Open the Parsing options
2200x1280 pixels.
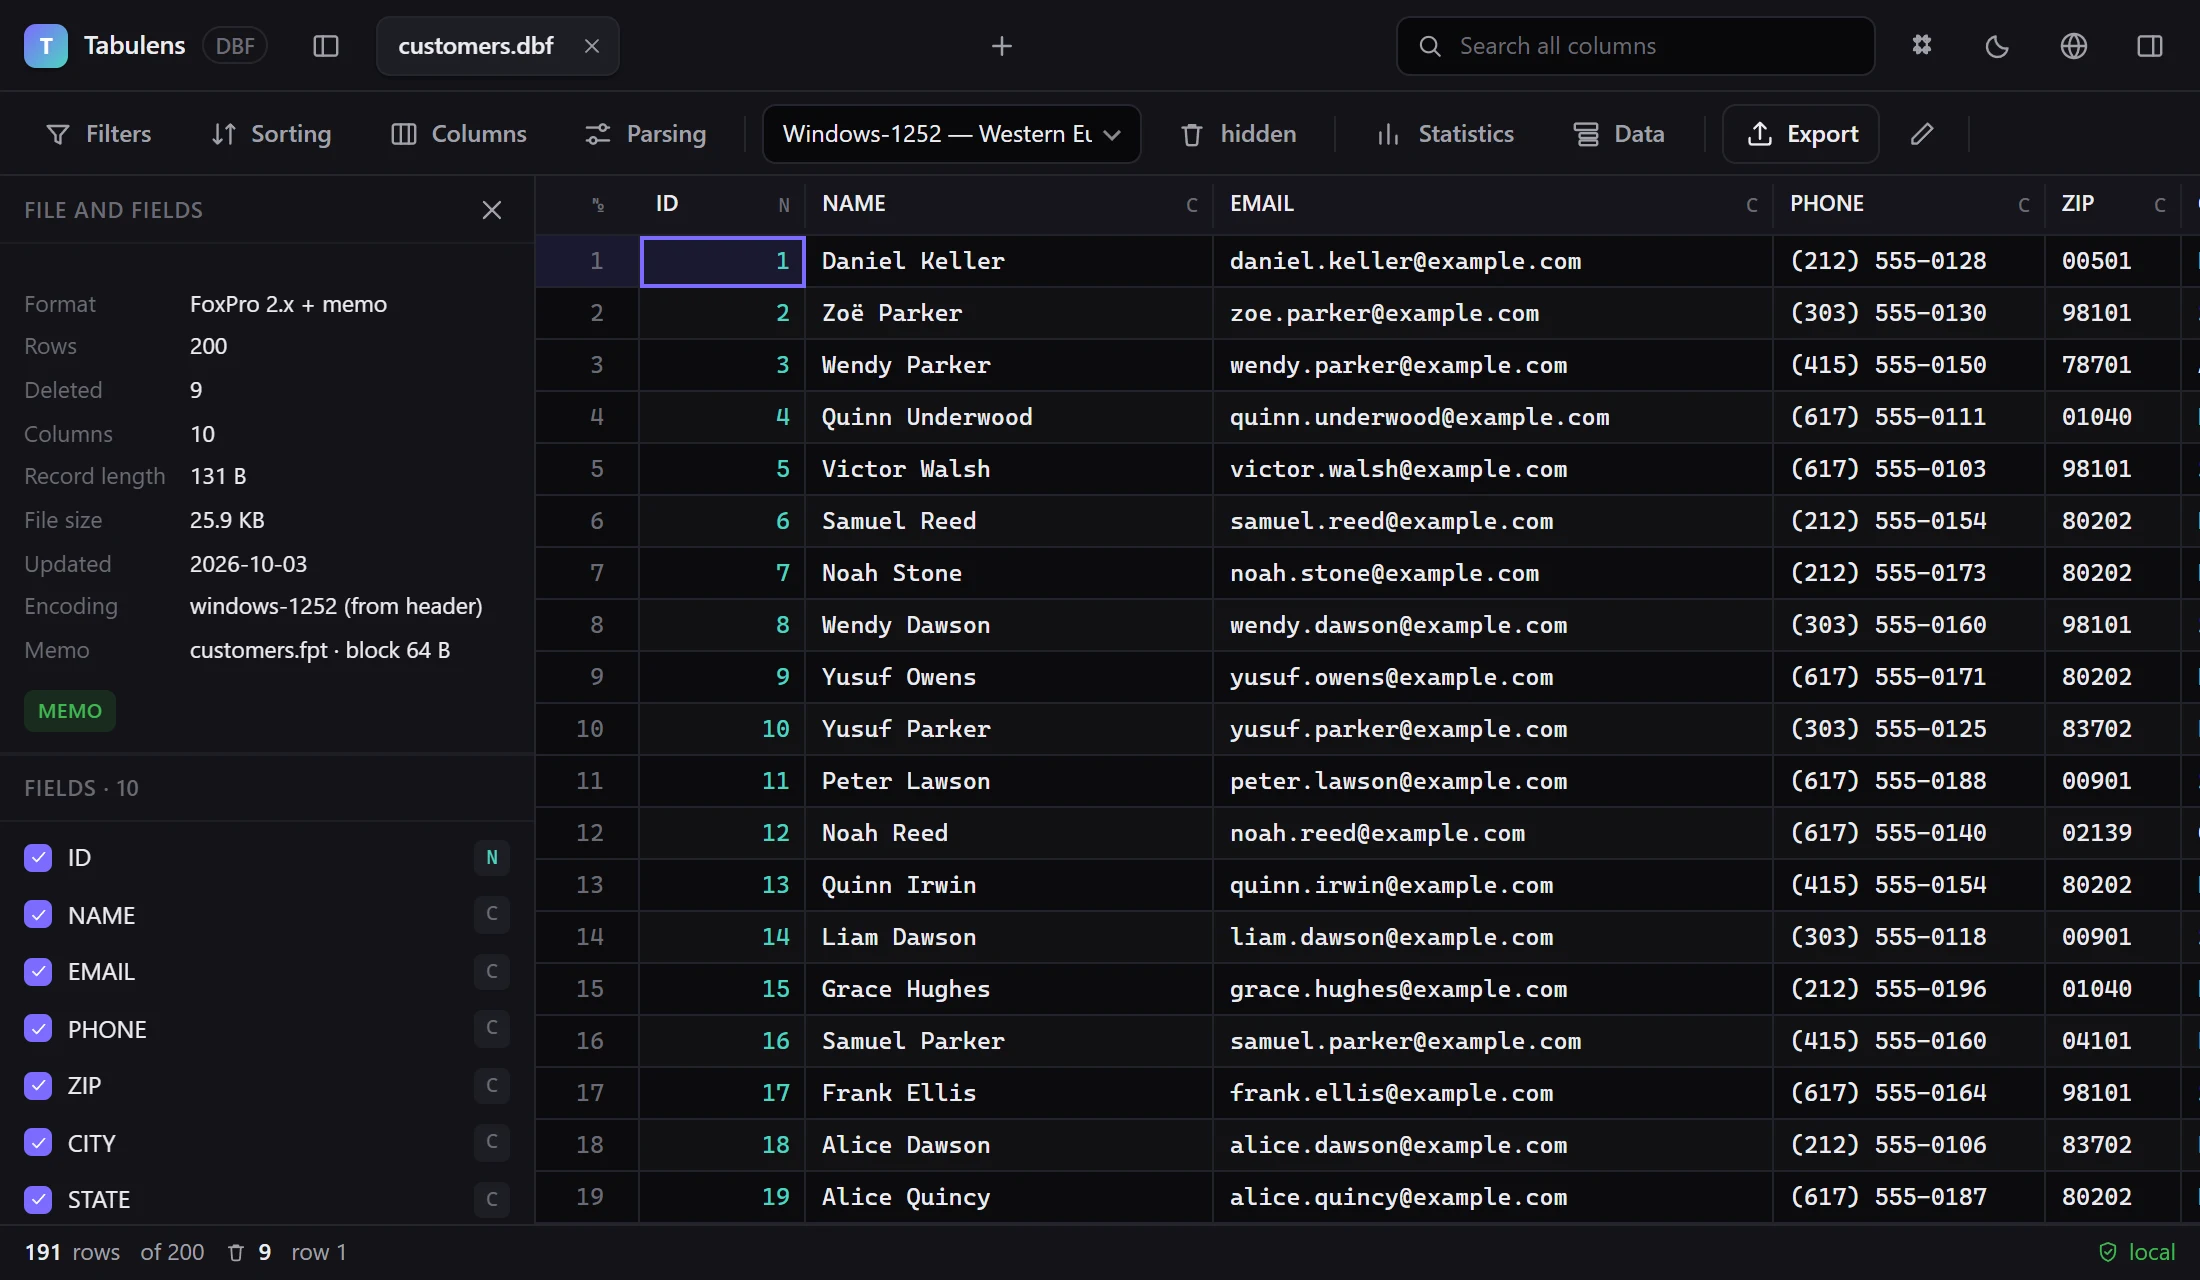[x=646, y=134]
